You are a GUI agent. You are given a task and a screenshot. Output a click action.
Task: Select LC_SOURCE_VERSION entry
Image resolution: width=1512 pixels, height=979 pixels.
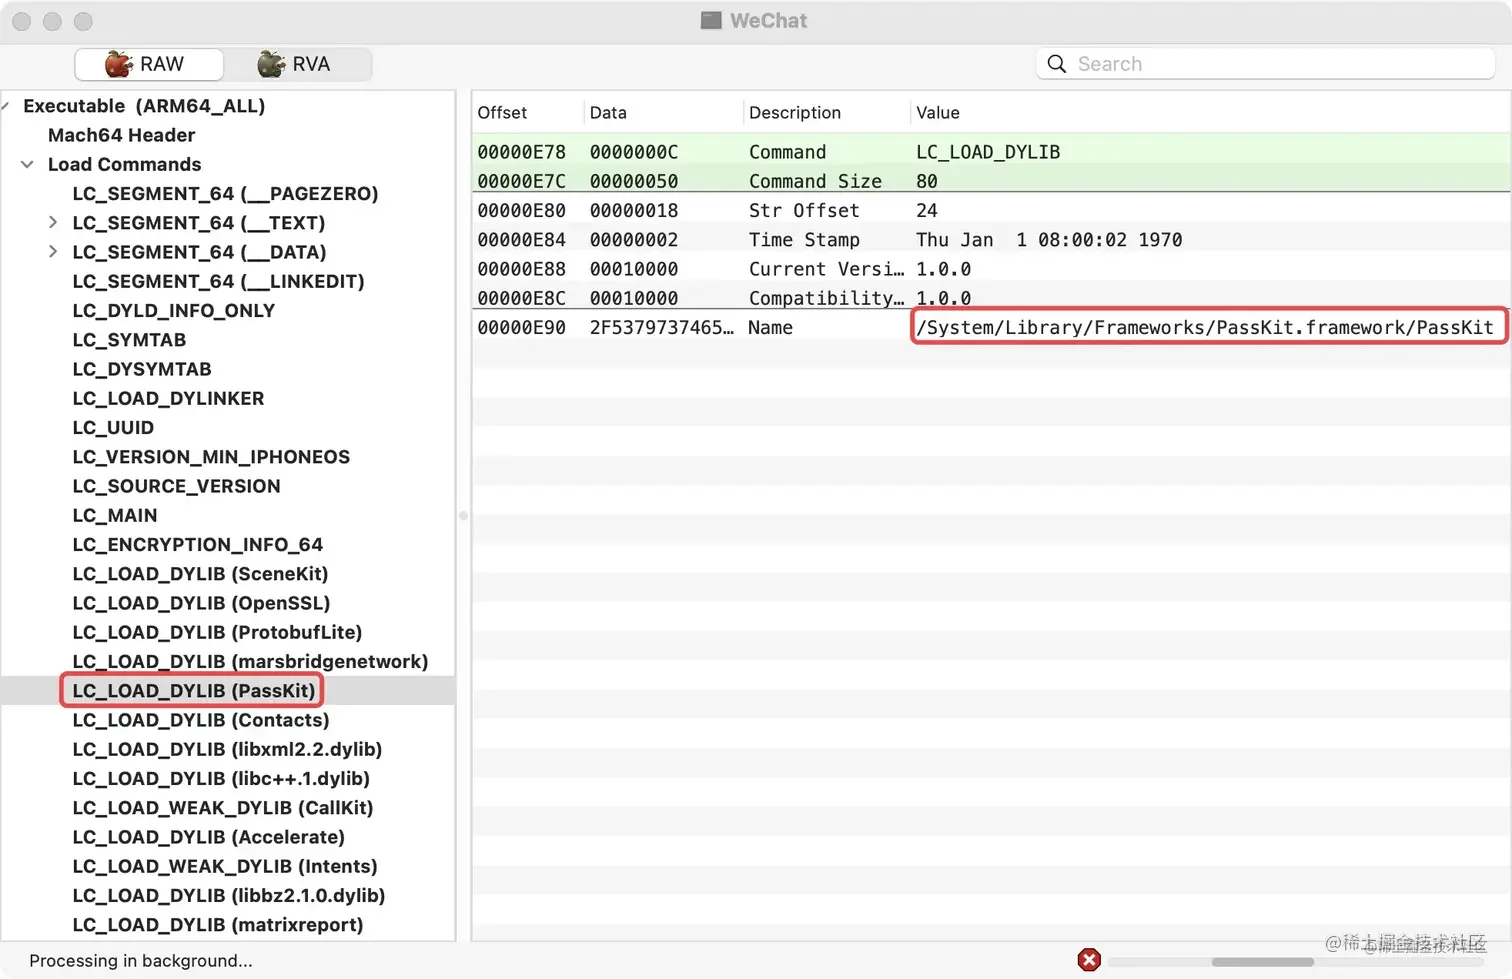(176, 486)
